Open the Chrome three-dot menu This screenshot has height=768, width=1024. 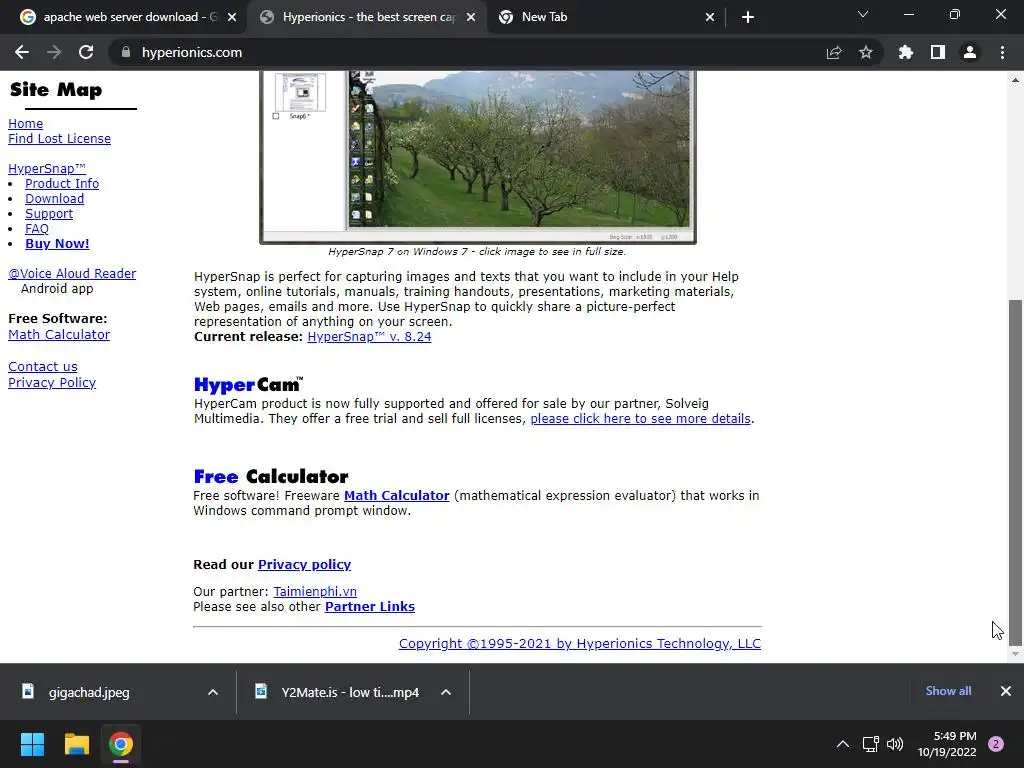pyautogui.click(x=1002, y=52)
